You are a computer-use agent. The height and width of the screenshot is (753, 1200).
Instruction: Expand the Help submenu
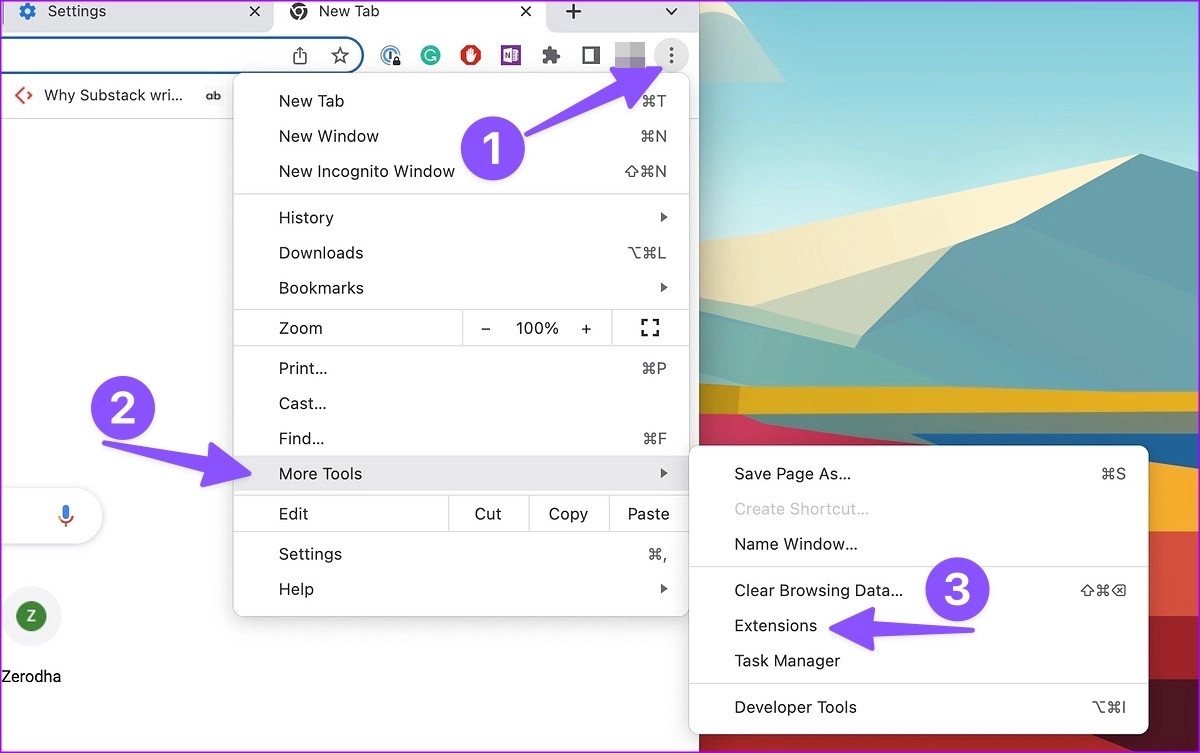(461, 589)
